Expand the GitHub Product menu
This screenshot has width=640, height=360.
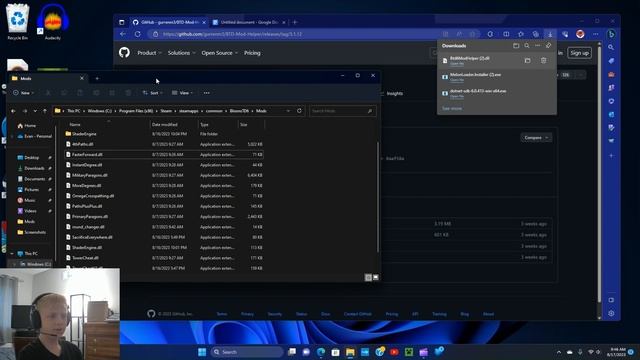click(149, 53)
